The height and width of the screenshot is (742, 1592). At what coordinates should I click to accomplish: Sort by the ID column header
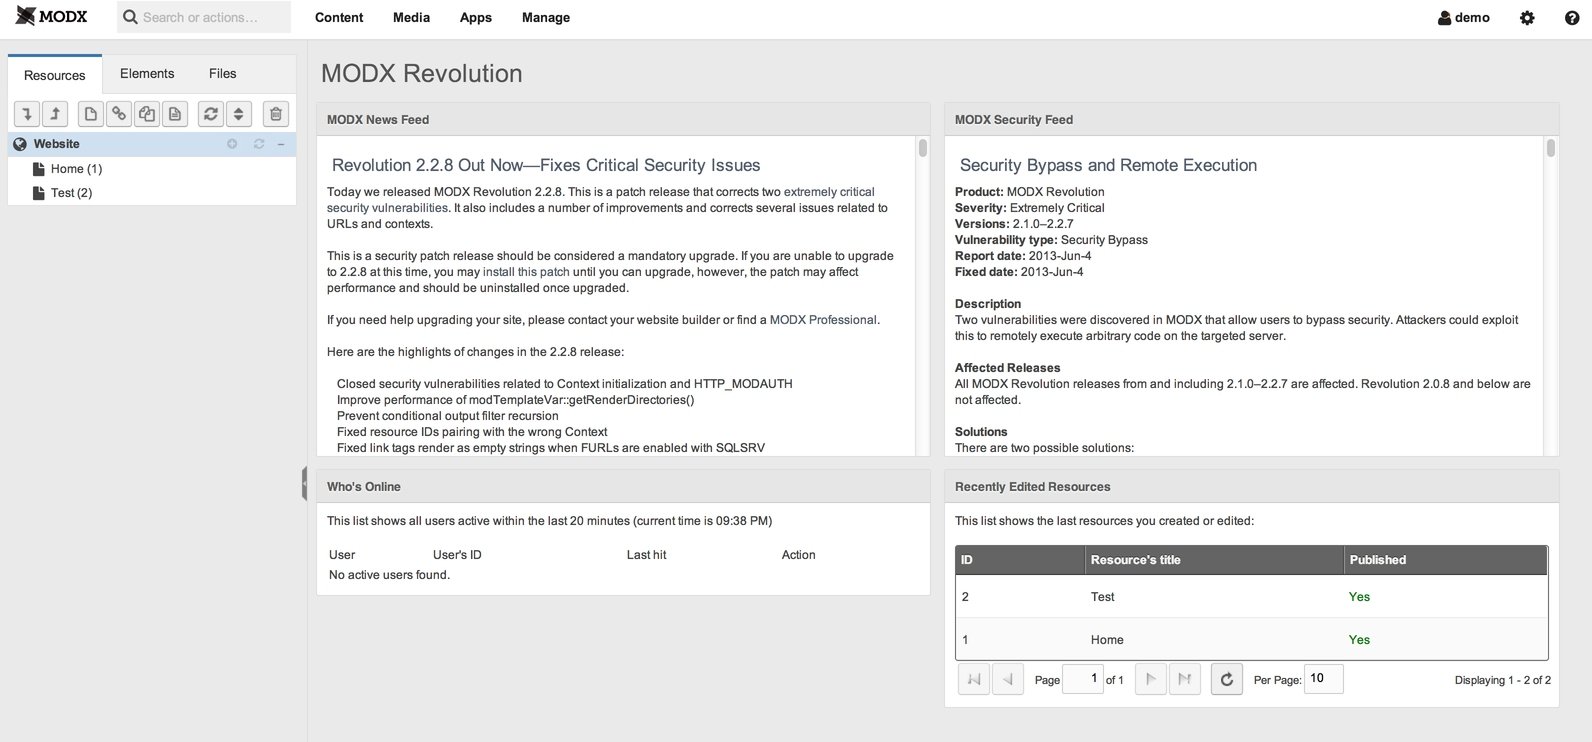click(x=1020, y=560)
